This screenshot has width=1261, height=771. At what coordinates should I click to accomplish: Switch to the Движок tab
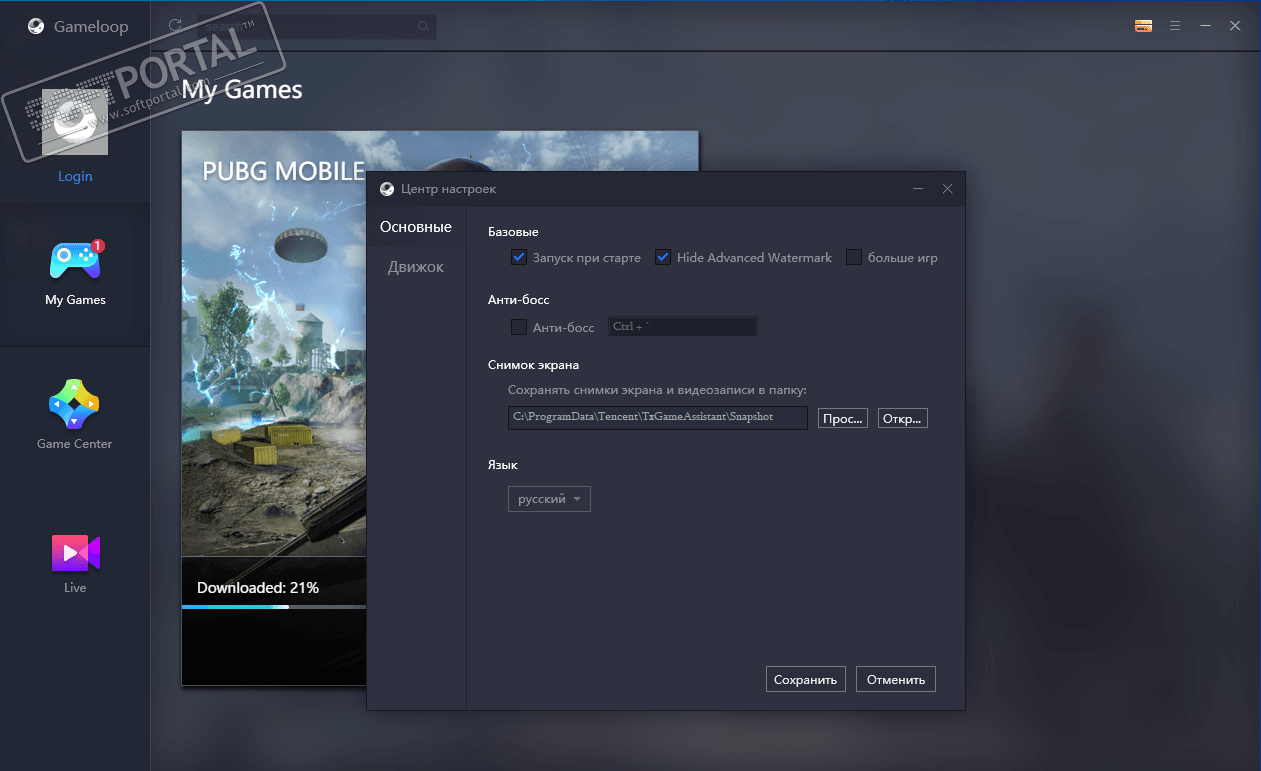coord(416,267)
